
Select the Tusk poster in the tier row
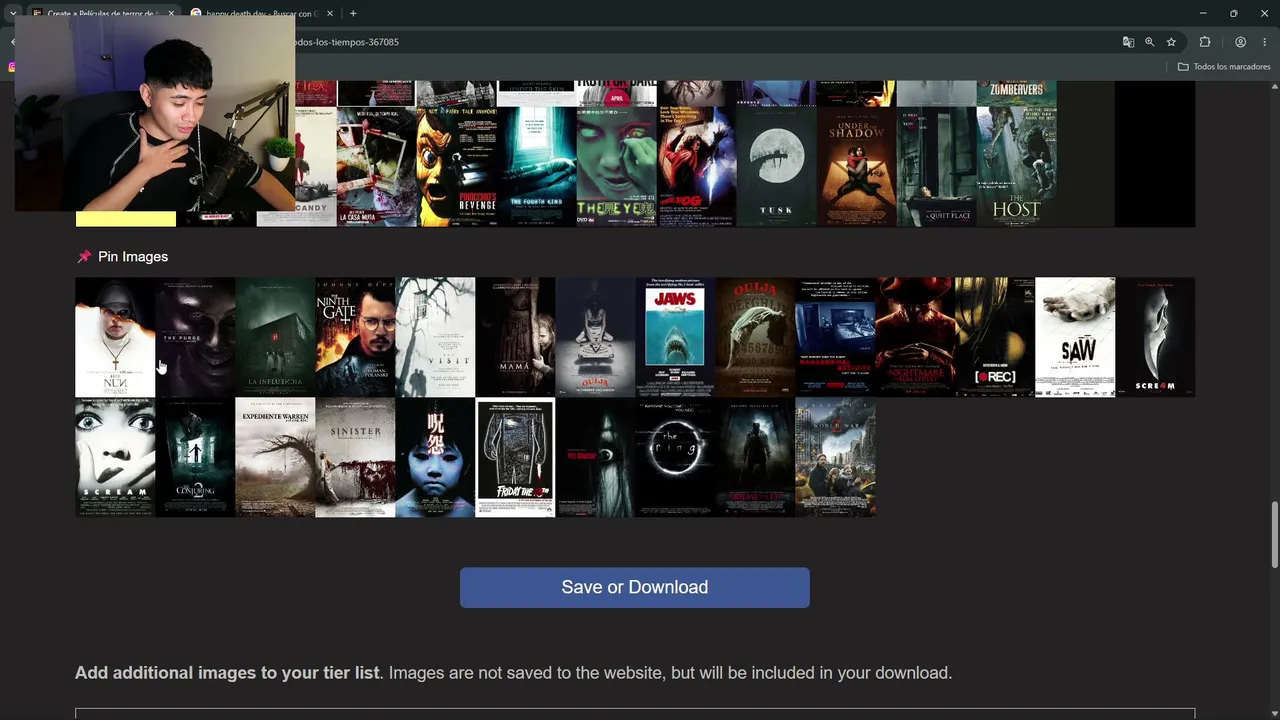pyautogui.click(x=776, y=167)
